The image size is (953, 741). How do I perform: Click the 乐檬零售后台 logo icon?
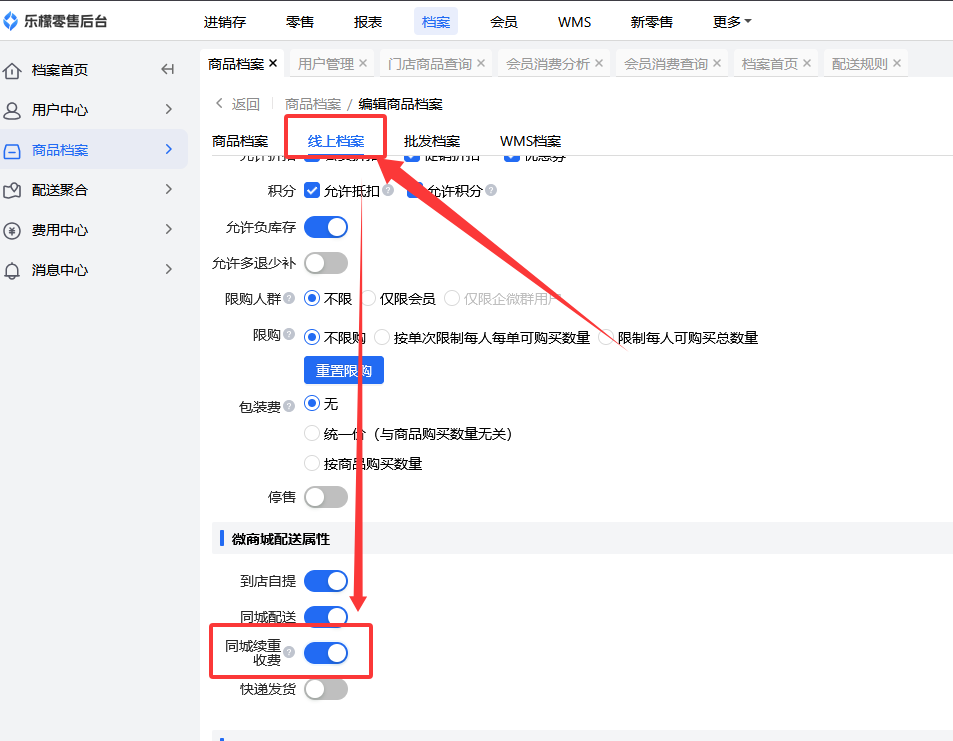10,21
